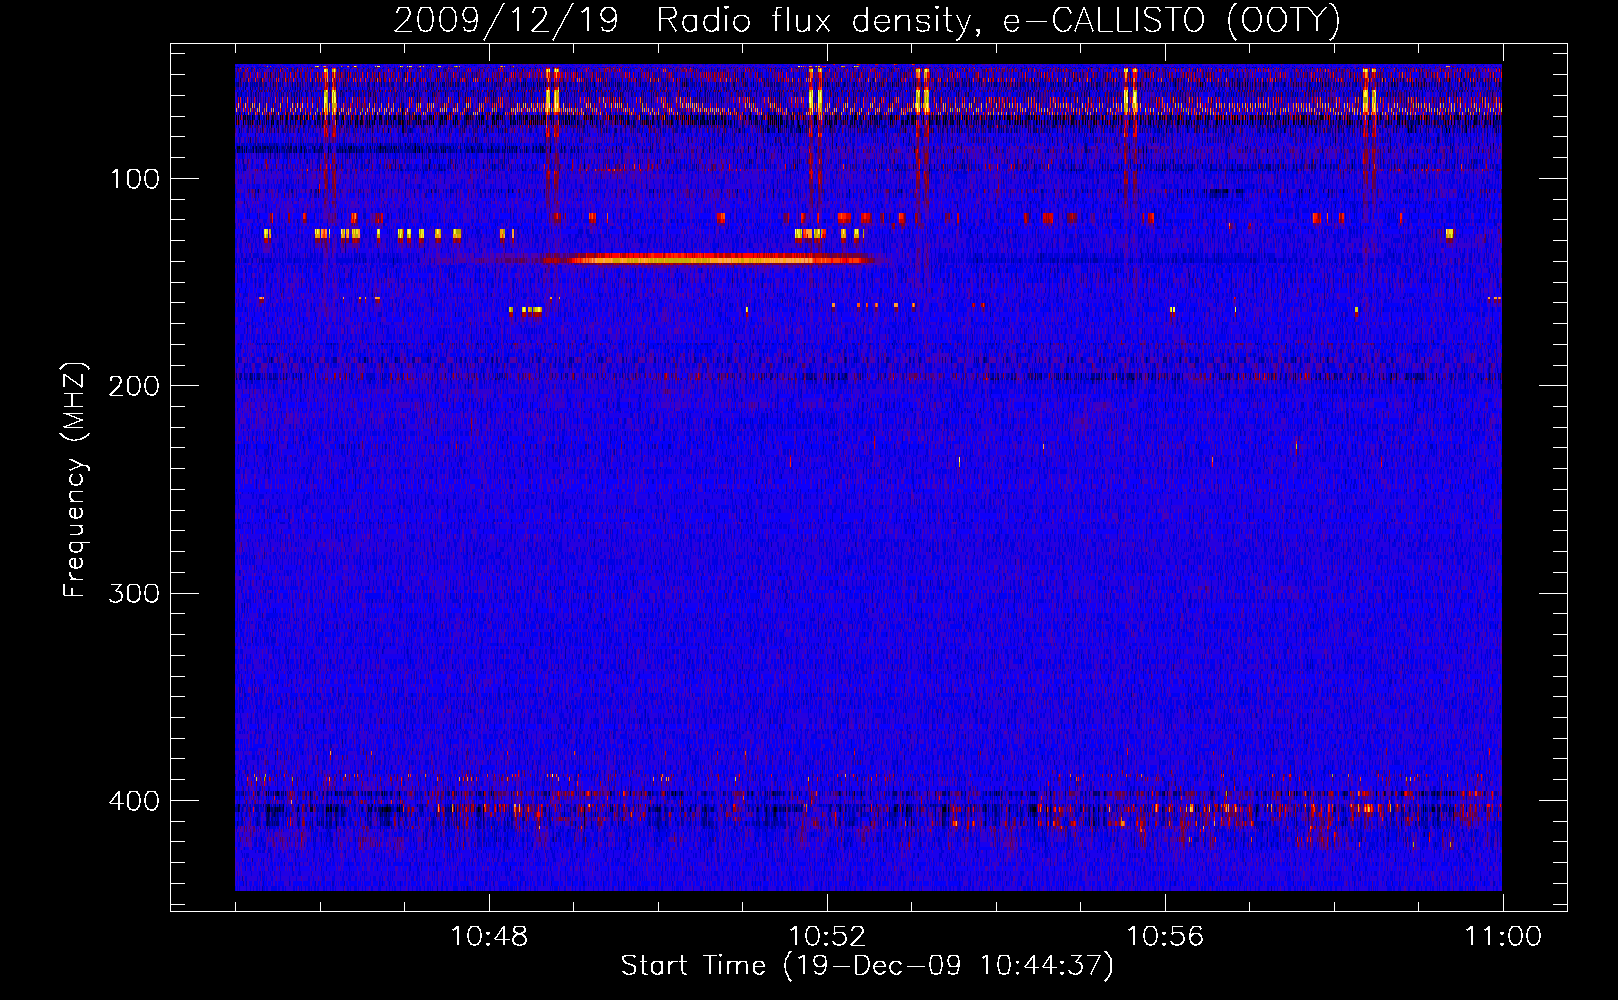Click the 'Start Time (19-Dec-09 10:44:37)' axis label
Screen dimensions: 1618x1000
[x=867, y=966]
